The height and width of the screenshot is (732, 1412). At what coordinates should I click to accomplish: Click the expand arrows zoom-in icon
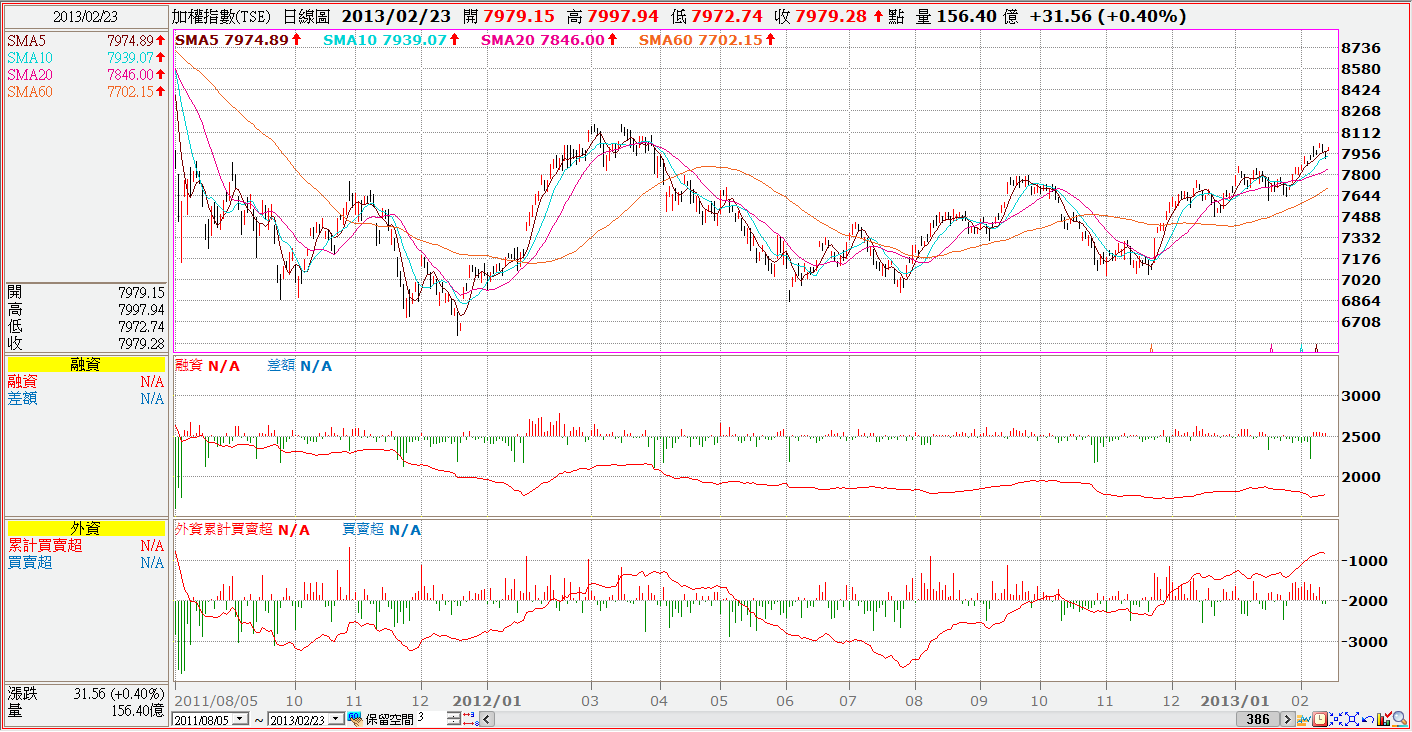[x=1352, y=719]
